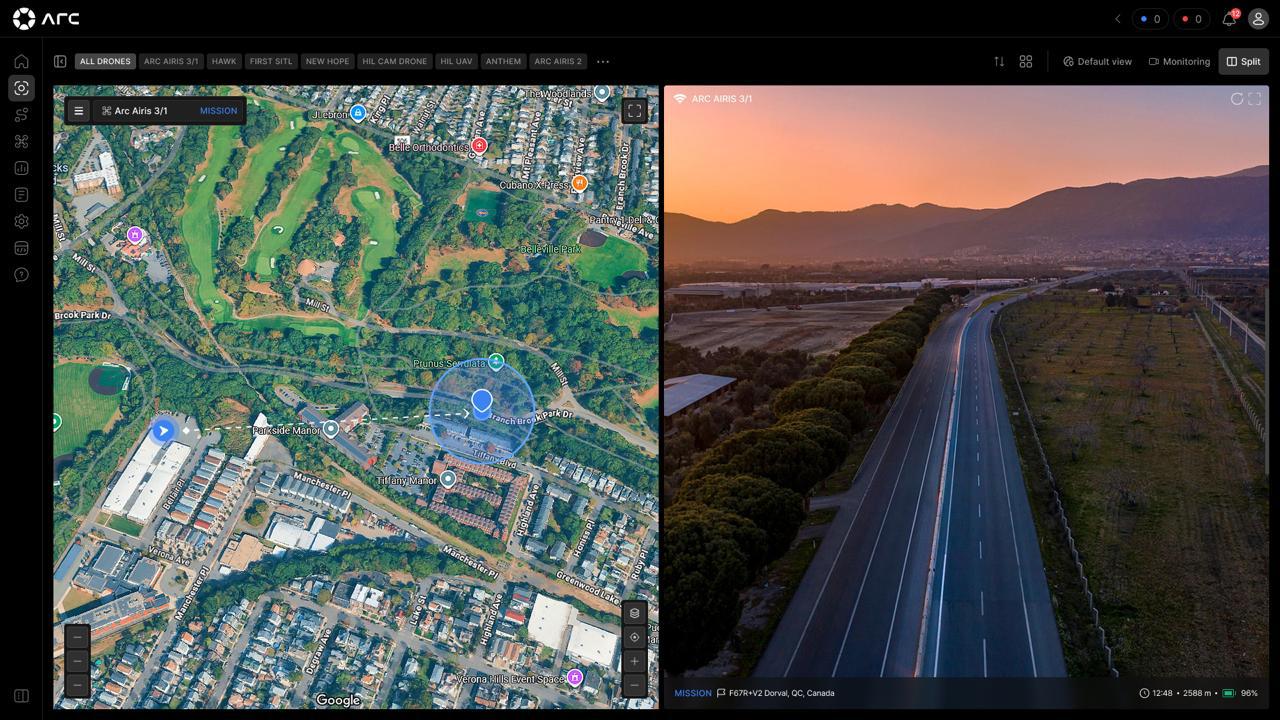This screenshot has height=720, width=1280.
Task: Select the ARC AIRIS 3/1 tab
Action: (x=171, y=61)
